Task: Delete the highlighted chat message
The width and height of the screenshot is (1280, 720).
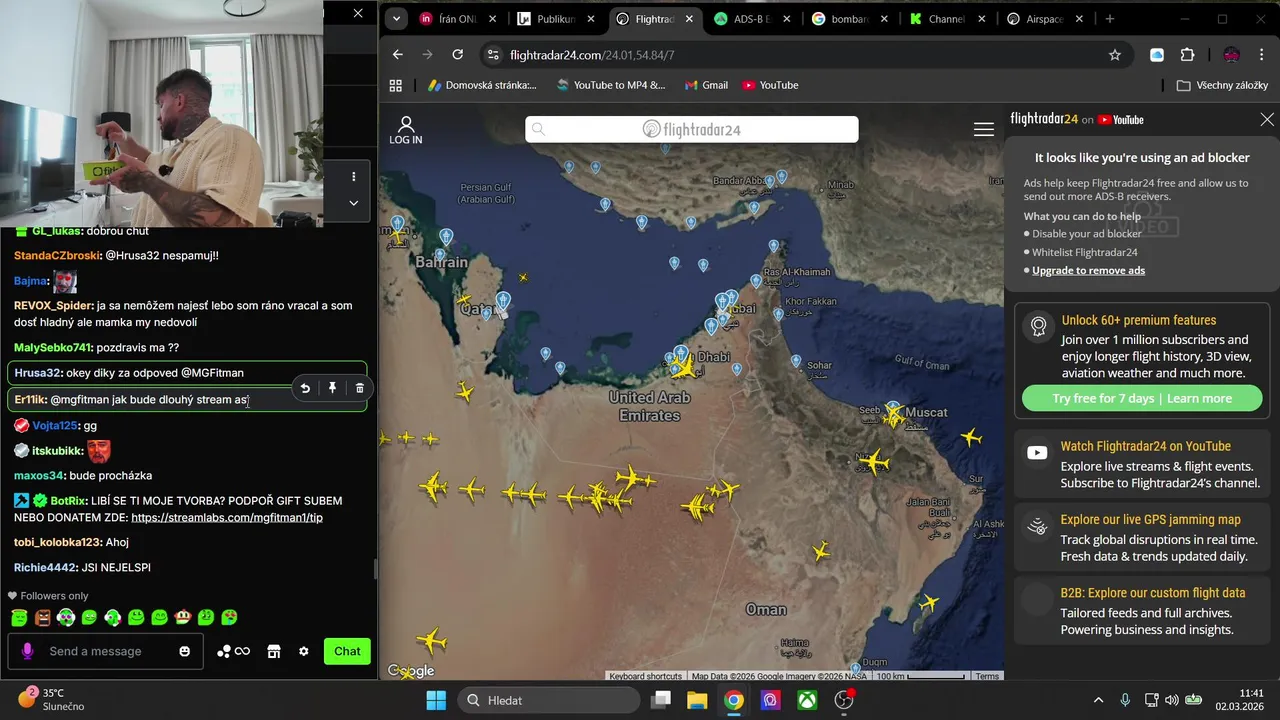Action: [x=360, y=388]
